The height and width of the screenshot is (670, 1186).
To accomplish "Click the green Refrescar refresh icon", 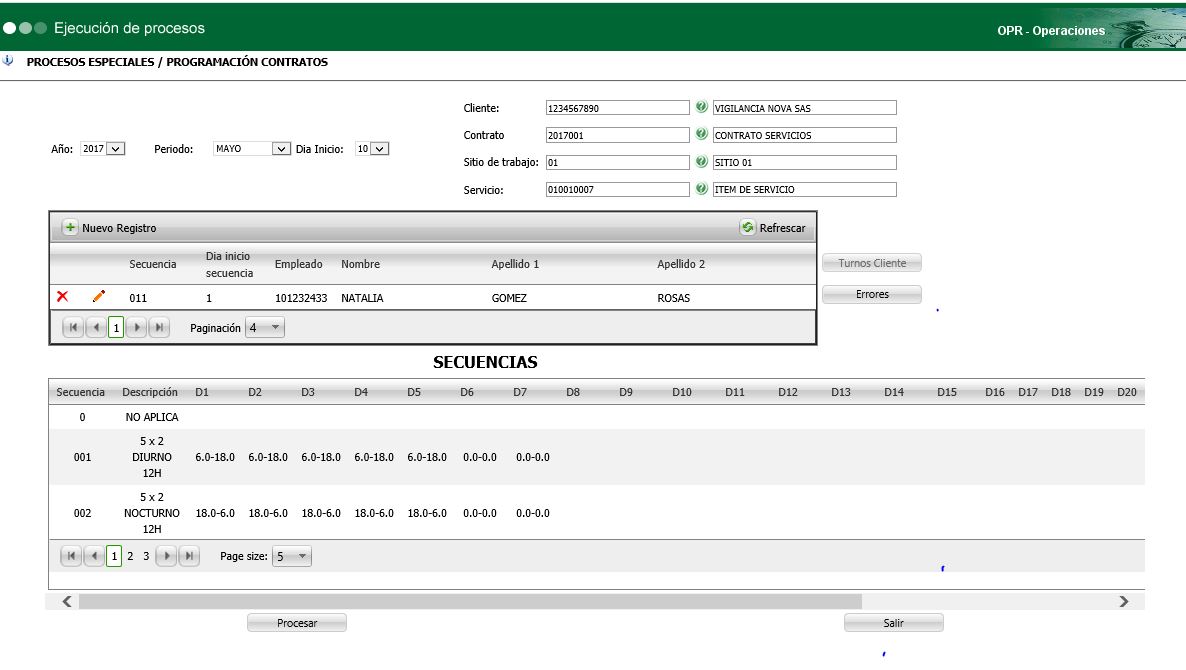I will (747, 227).
